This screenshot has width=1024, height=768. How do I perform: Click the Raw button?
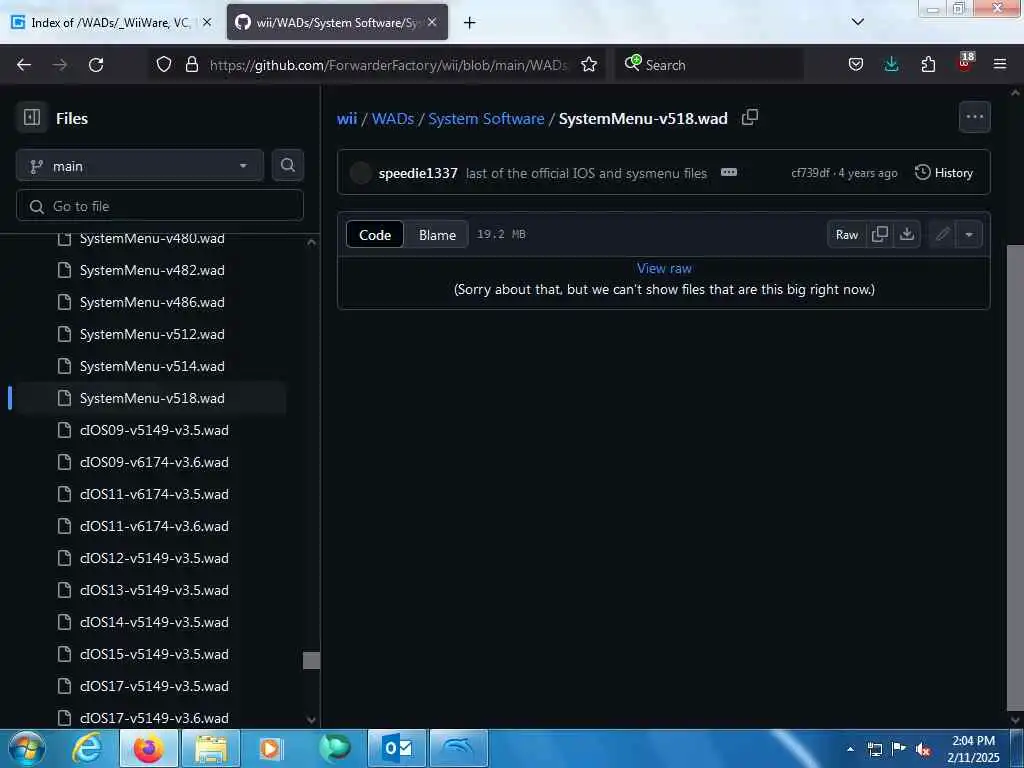point(847,234)
